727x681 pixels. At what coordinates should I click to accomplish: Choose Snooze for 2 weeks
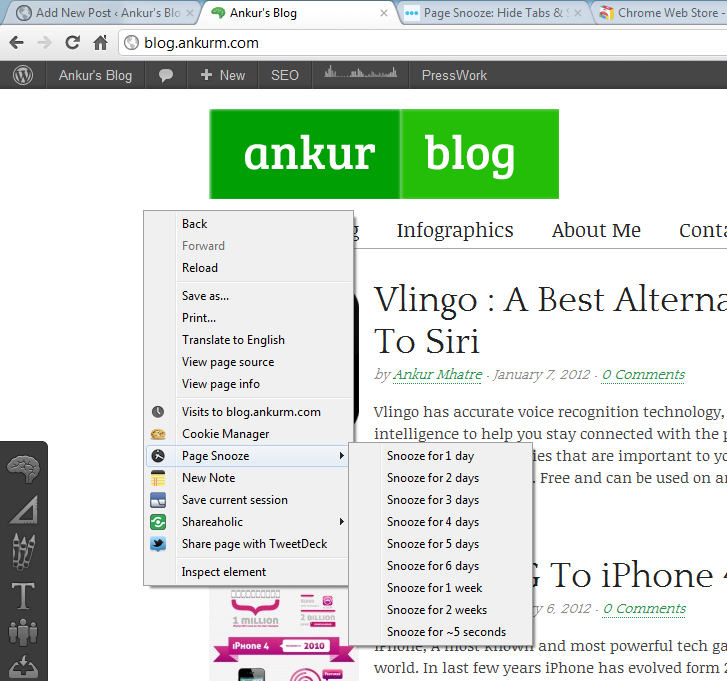(x=440, y=610)
